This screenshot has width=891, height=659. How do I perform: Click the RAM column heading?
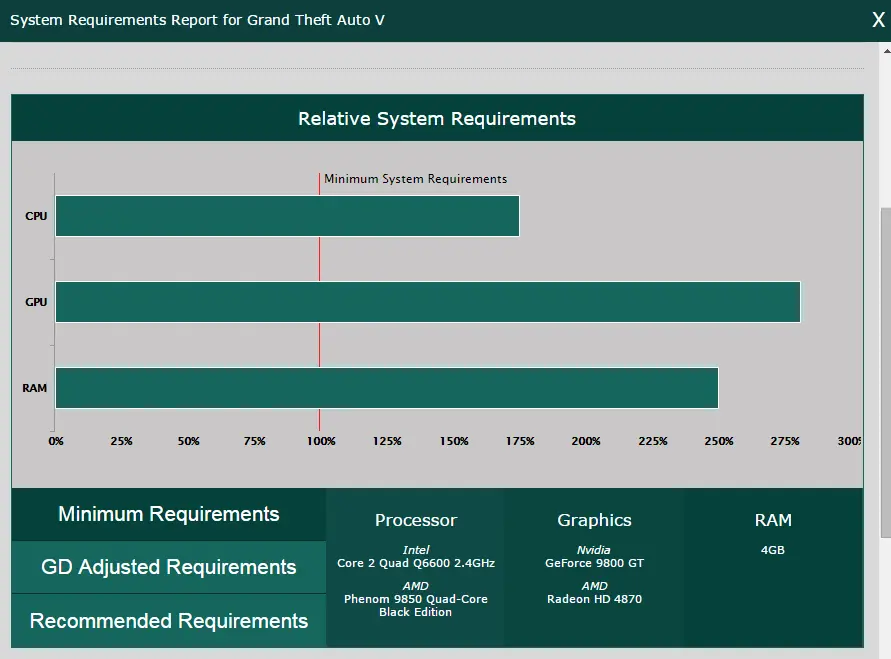773,520
